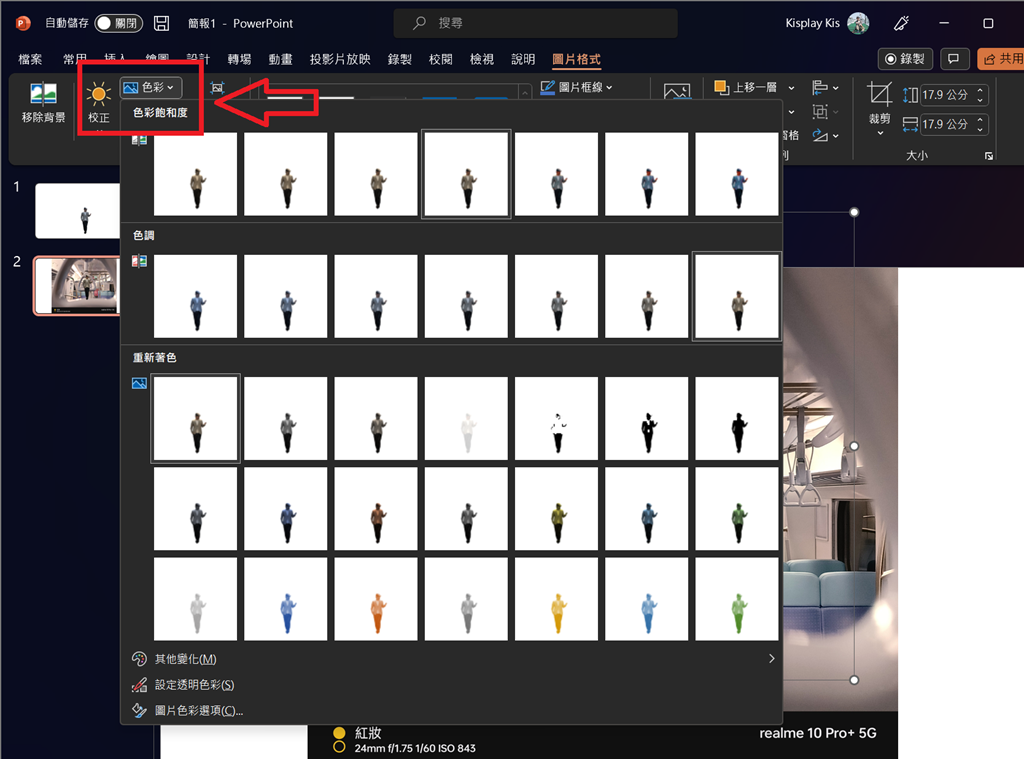Open the Align objects dropdown
1024x759 pixels.
pyautogui.click(x=825, y=88)
